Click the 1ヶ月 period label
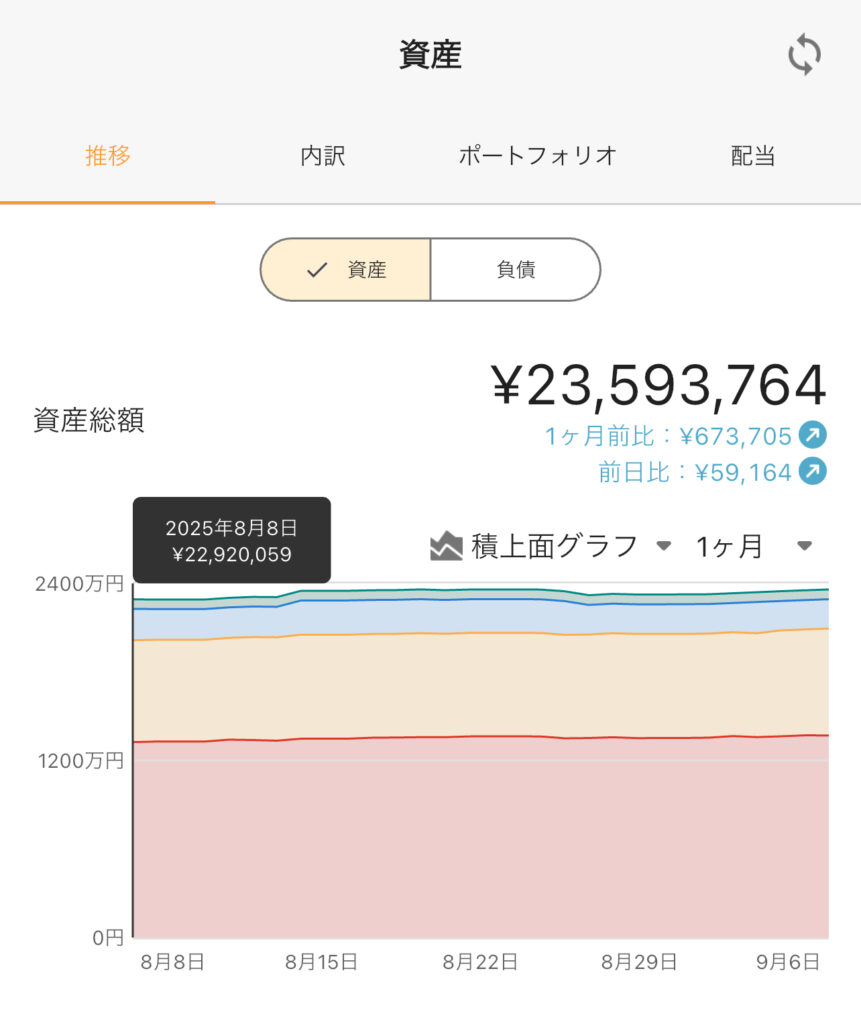The image size is (861, 1024). coord(729,546)
